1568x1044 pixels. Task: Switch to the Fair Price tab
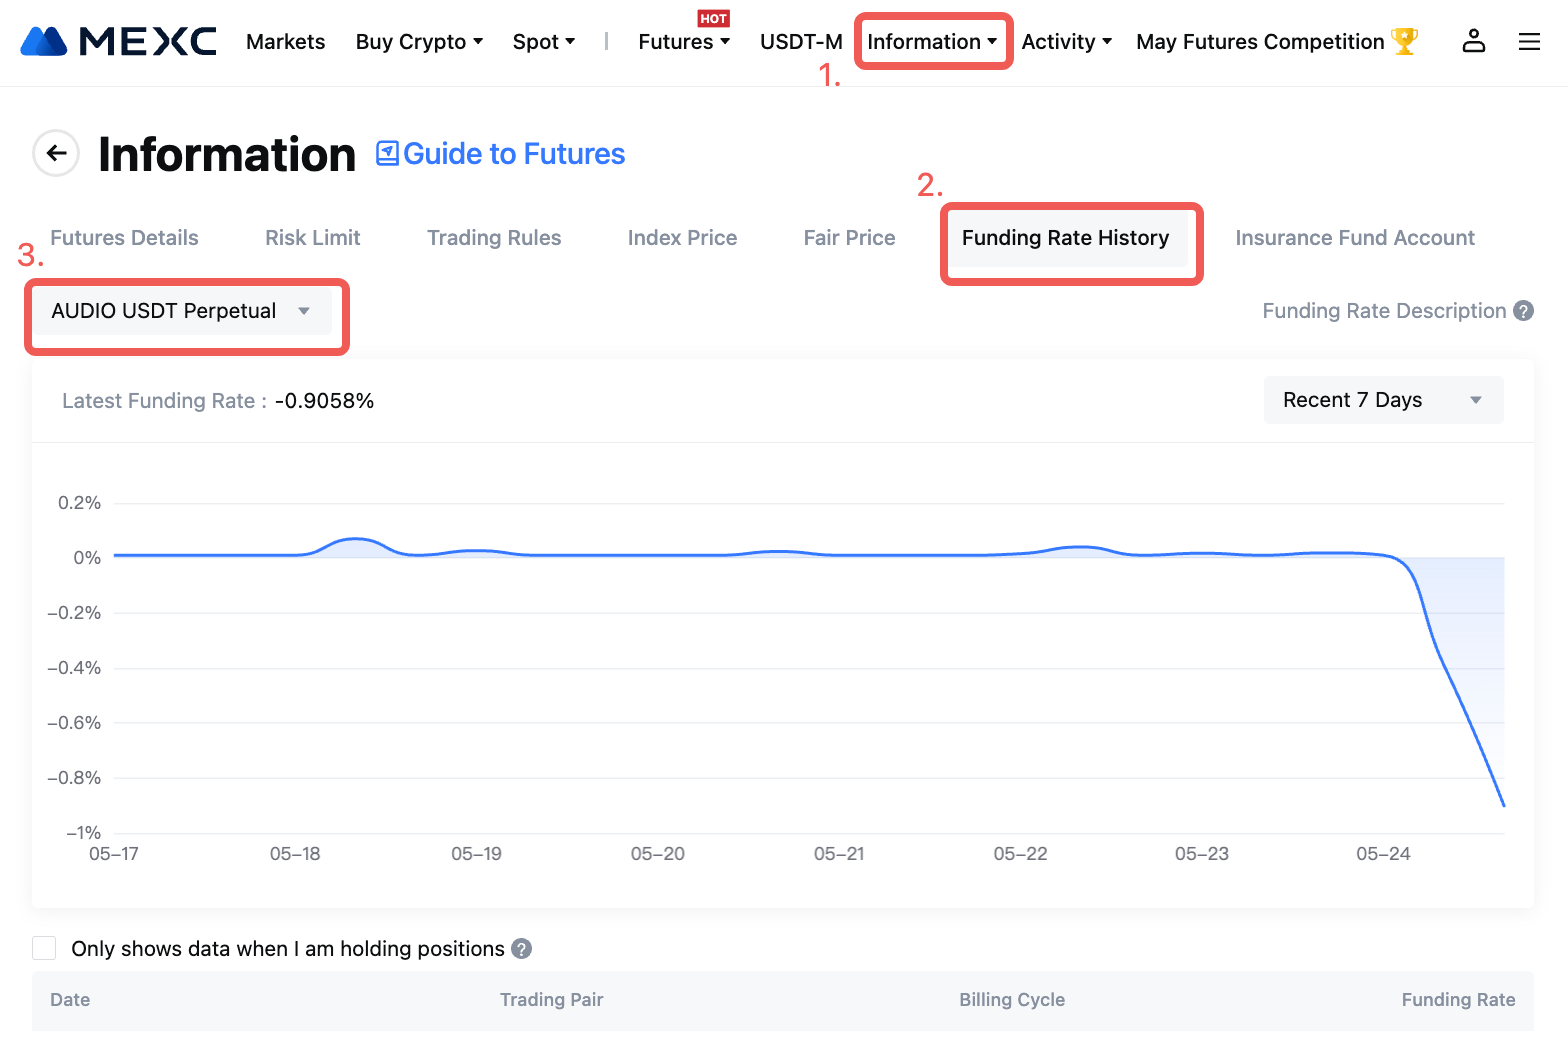click(849, 238)
